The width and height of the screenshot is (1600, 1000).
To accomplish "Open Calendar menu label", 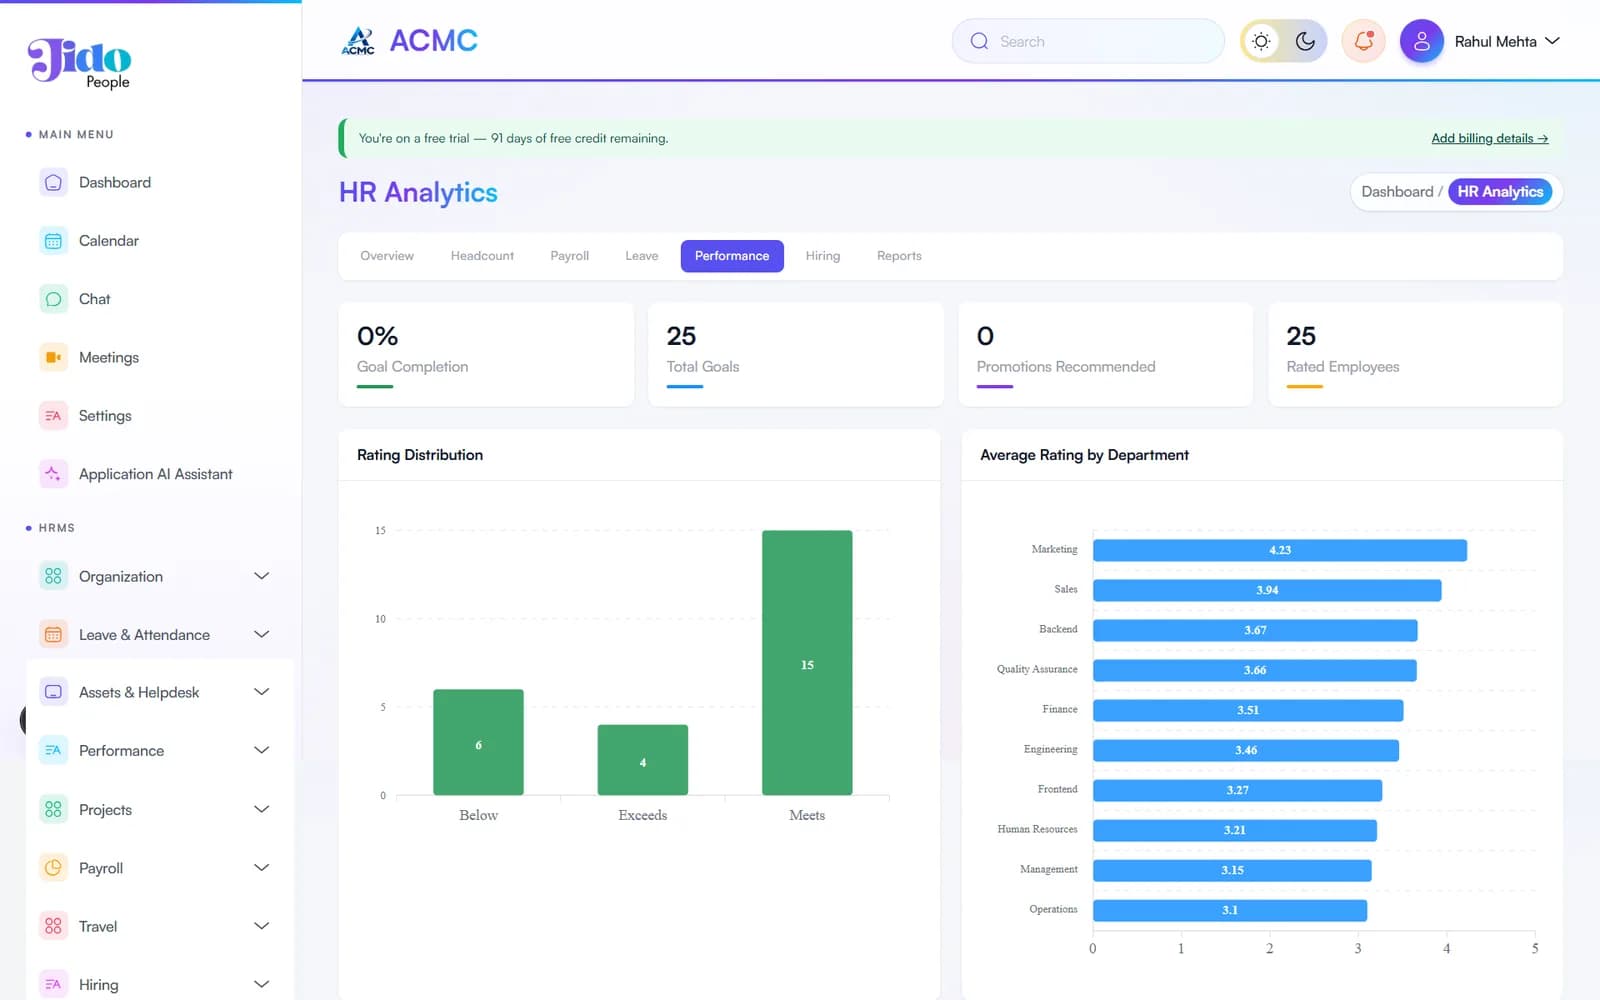I will coord(109,241).
